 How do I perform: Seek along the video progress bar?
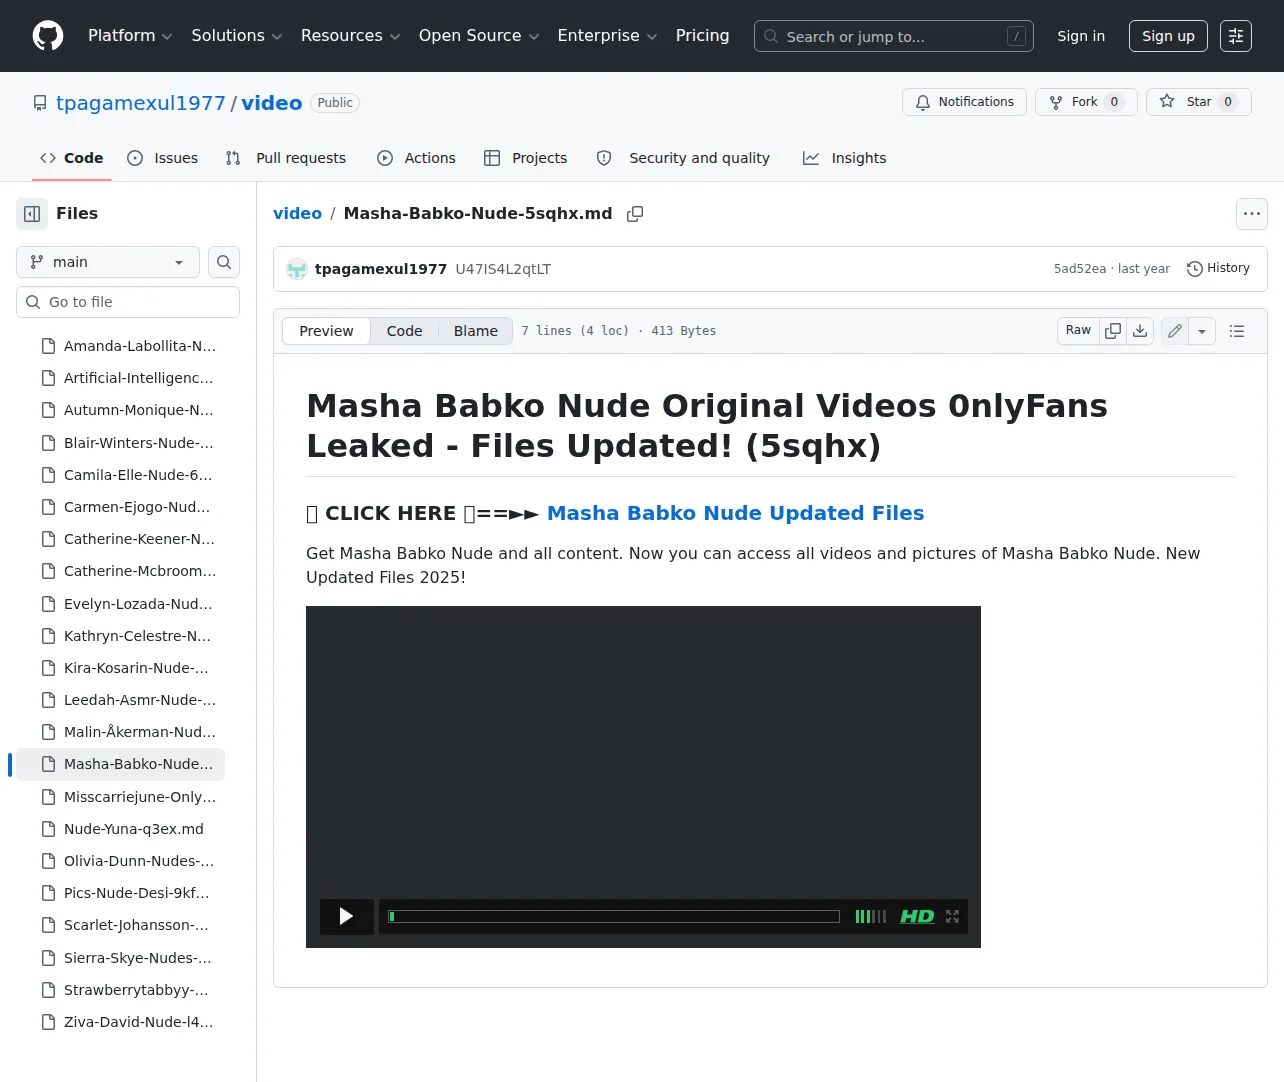click(x=614, y=916)
